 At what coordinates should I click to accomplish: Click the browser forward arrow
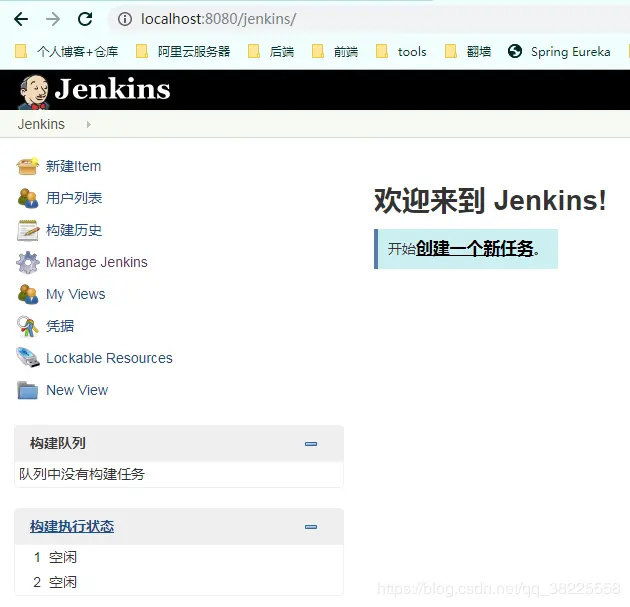point(53,19)
